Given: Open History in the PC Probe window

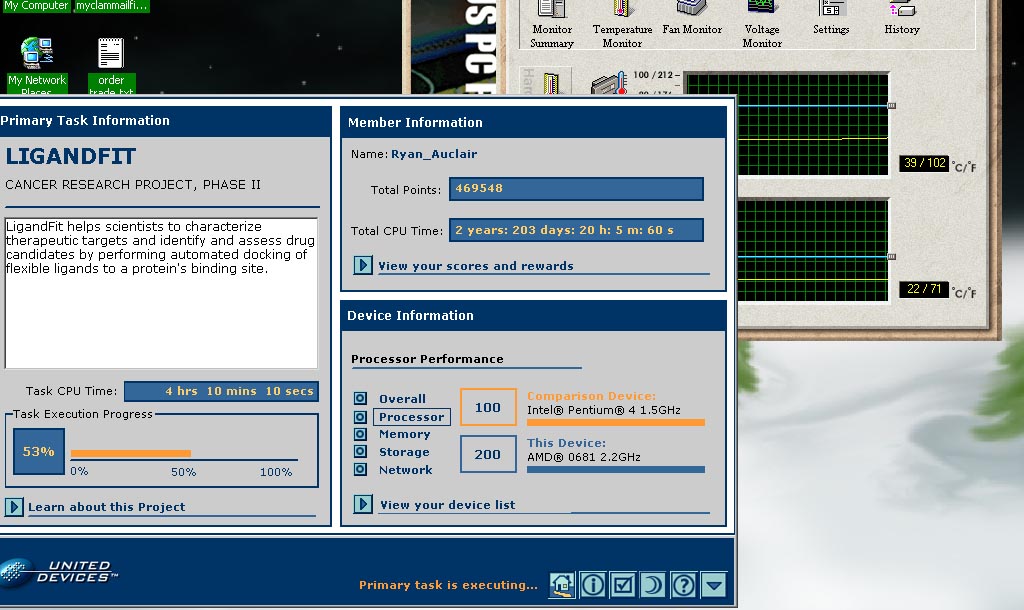Looking at the screenshot, I should [x=902, y=18].
